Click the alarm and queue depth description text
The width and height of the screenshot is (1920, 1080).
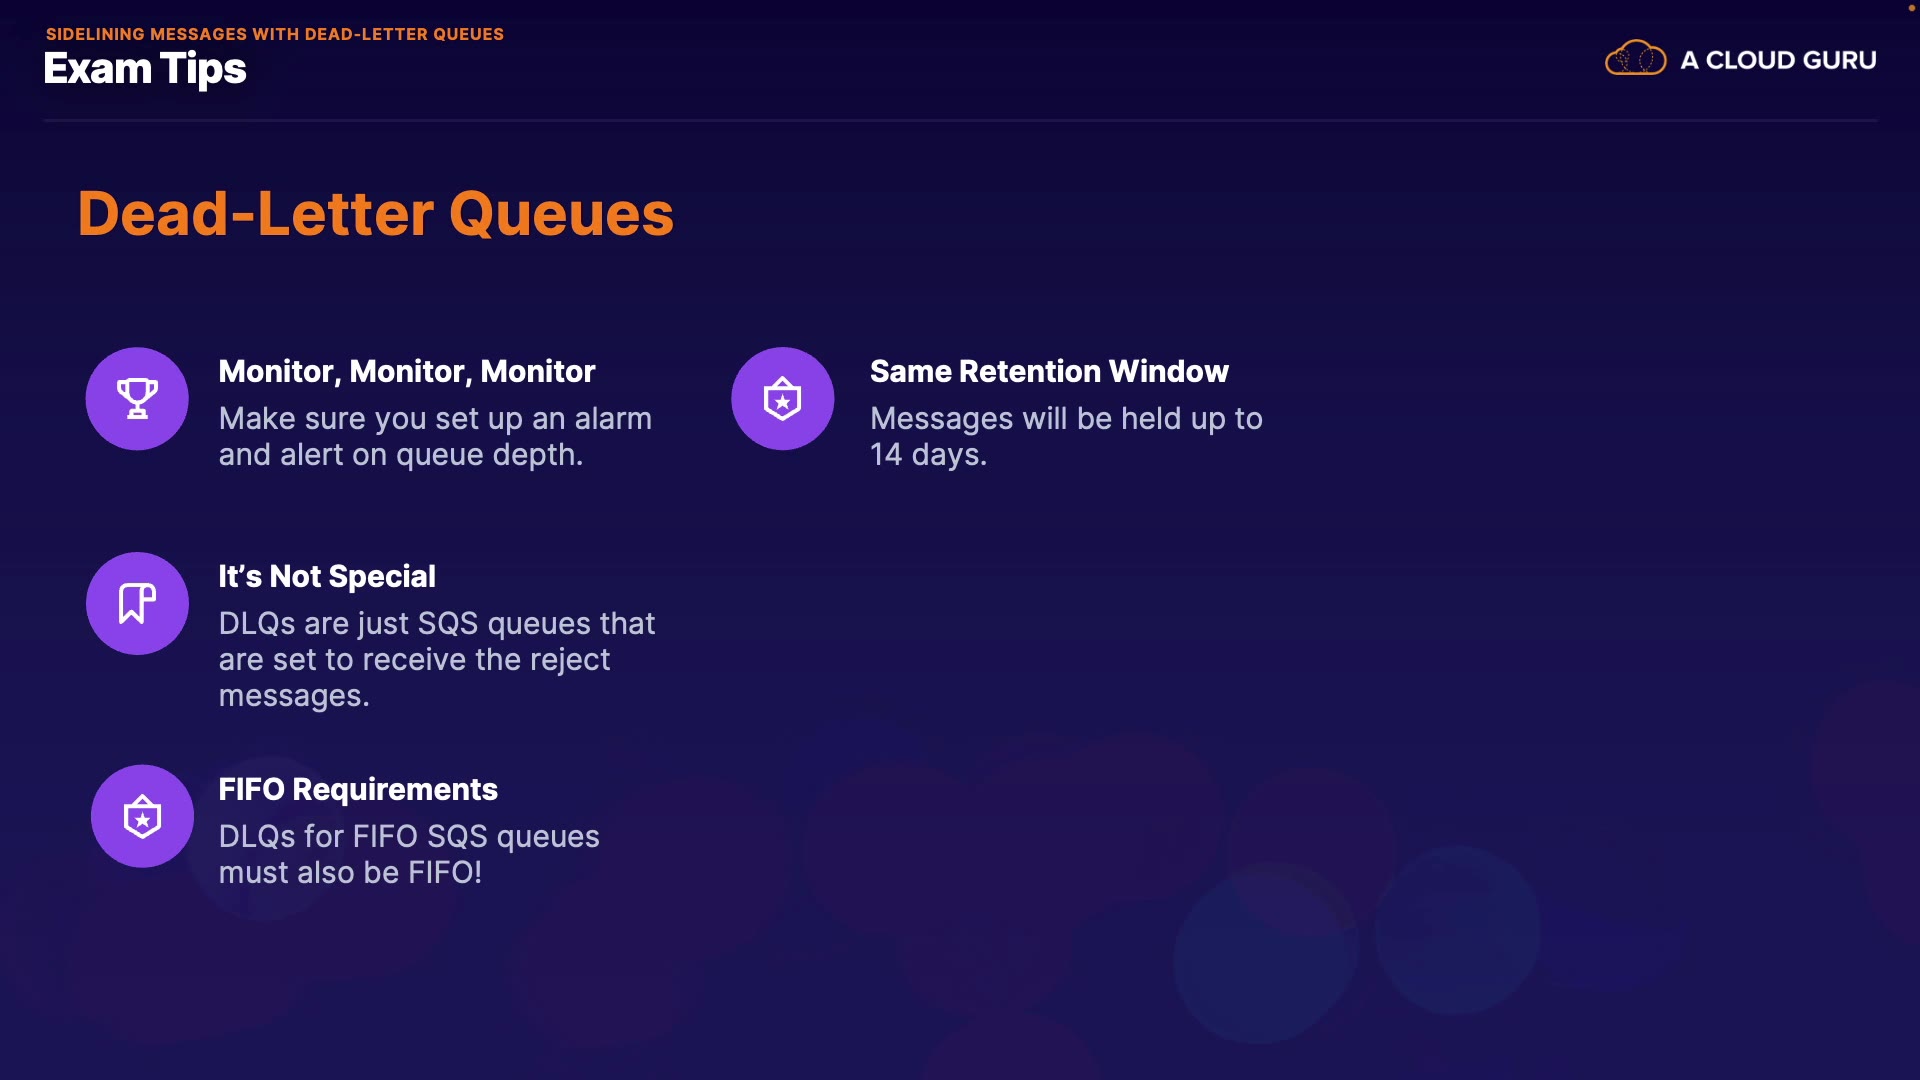(434, 437)
